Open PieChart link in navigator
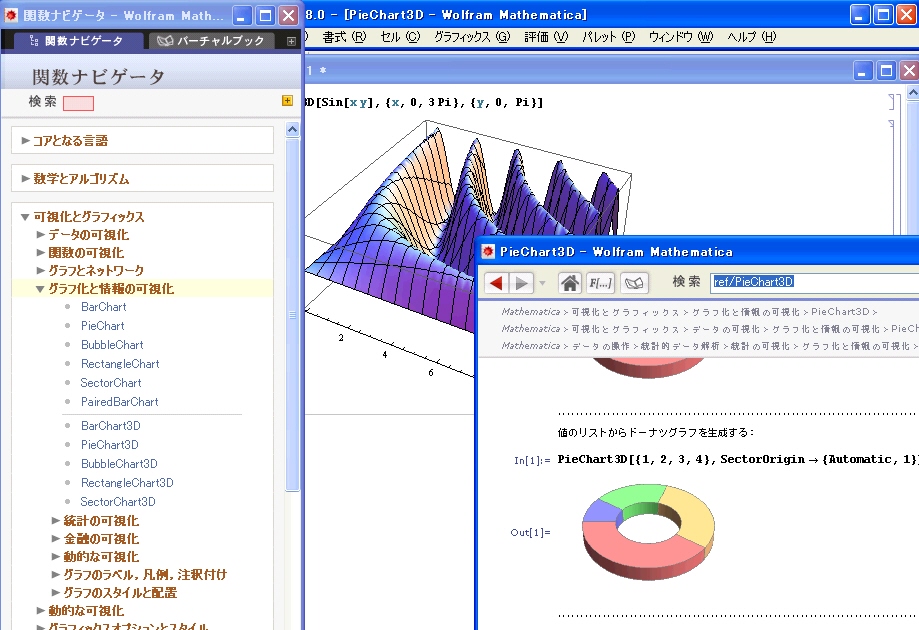Screen dimensions: 919x630 click(103, 326)
